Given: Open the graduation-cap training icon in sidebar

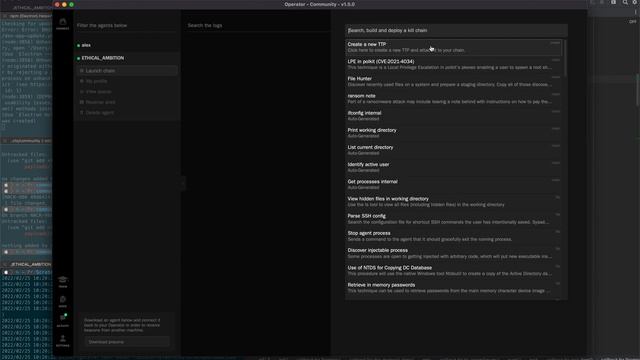Looking at the screenshot, I should [62, 282].
